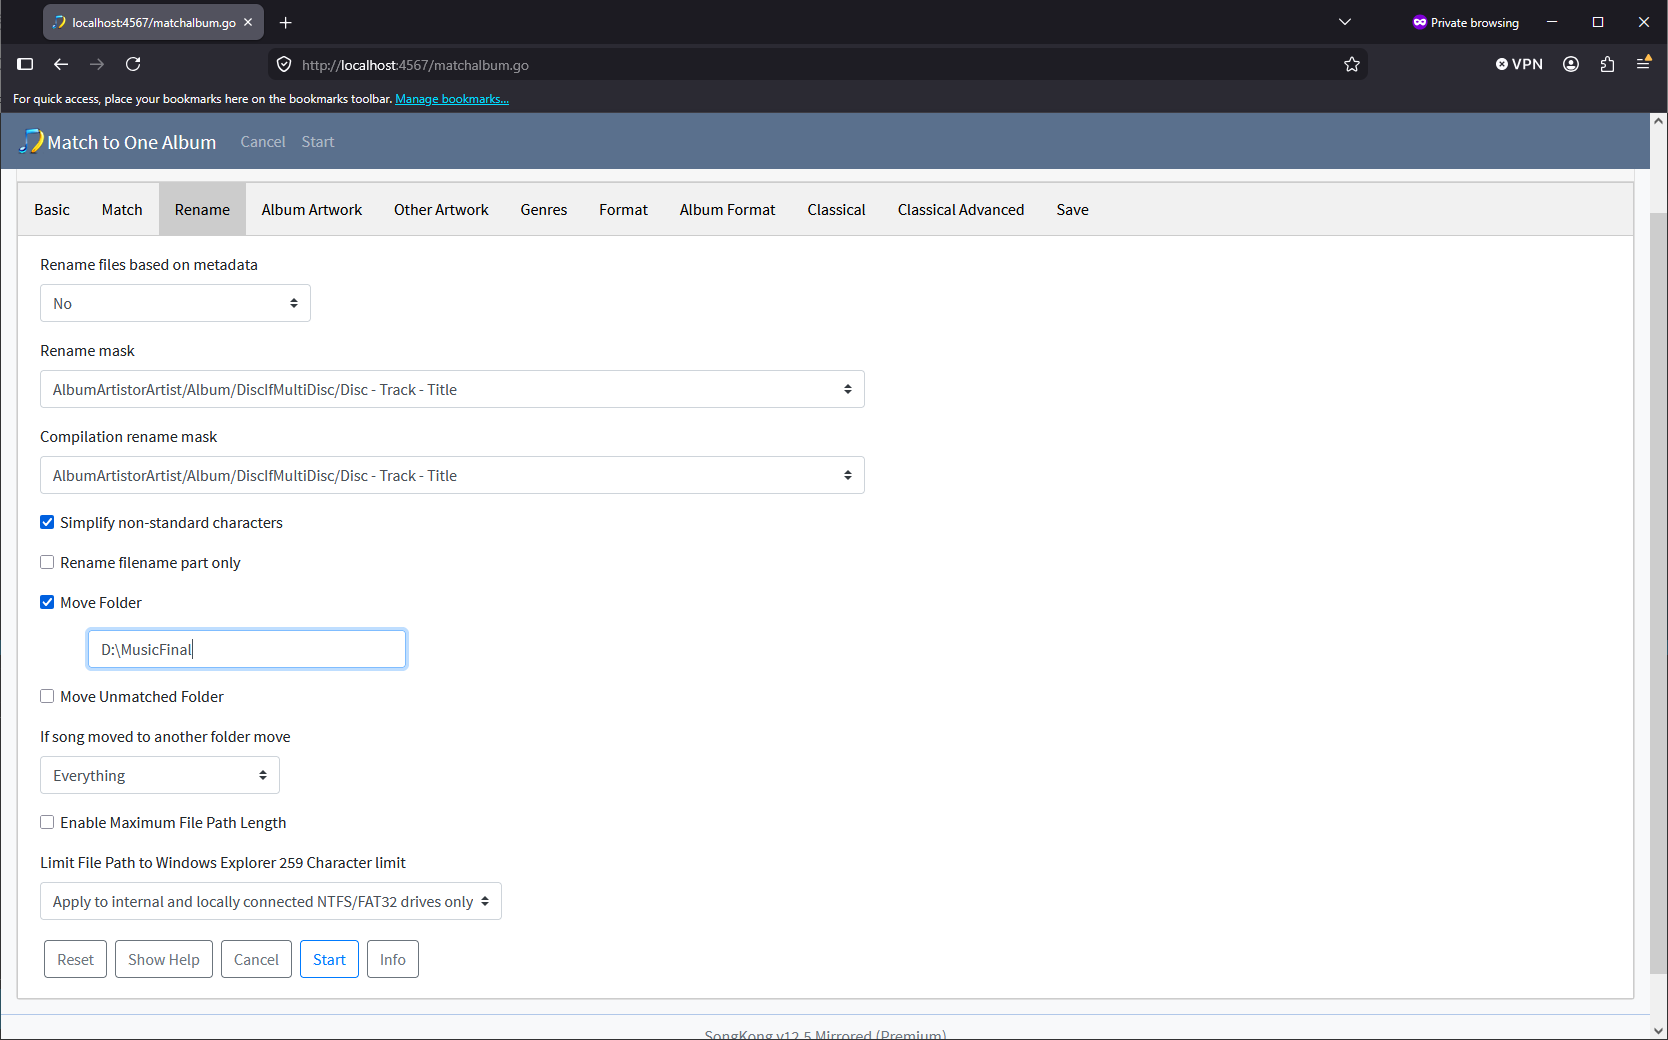Viewport: 1668px width, 1040px height.
Task: Bookmark page with the star icon
Action: click(1352, 64)
